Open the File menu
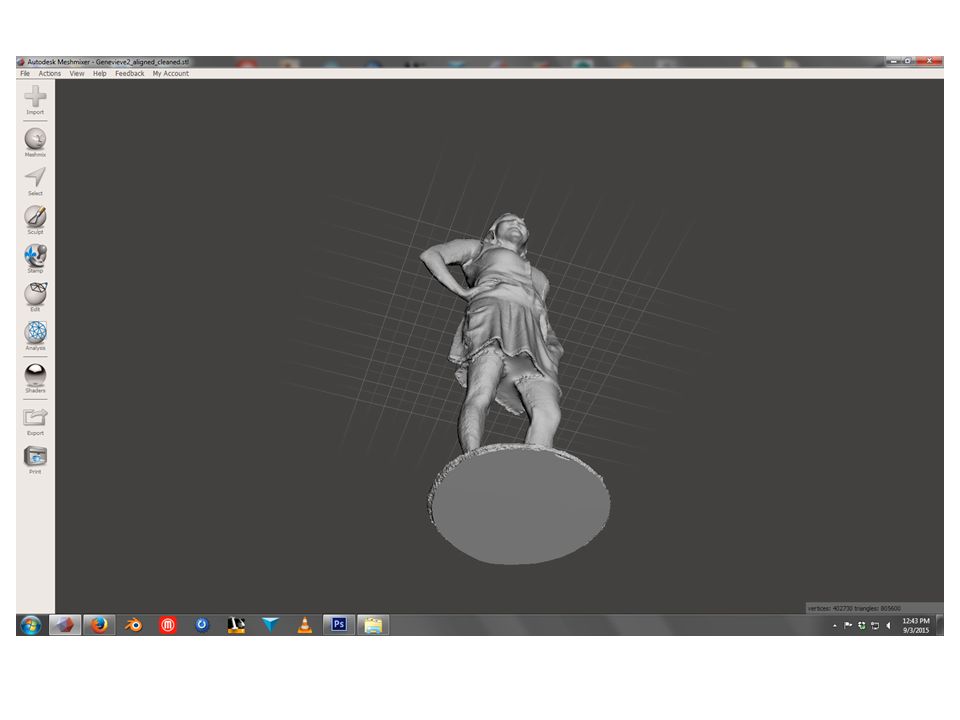960x720 pixels. [25, 73]
